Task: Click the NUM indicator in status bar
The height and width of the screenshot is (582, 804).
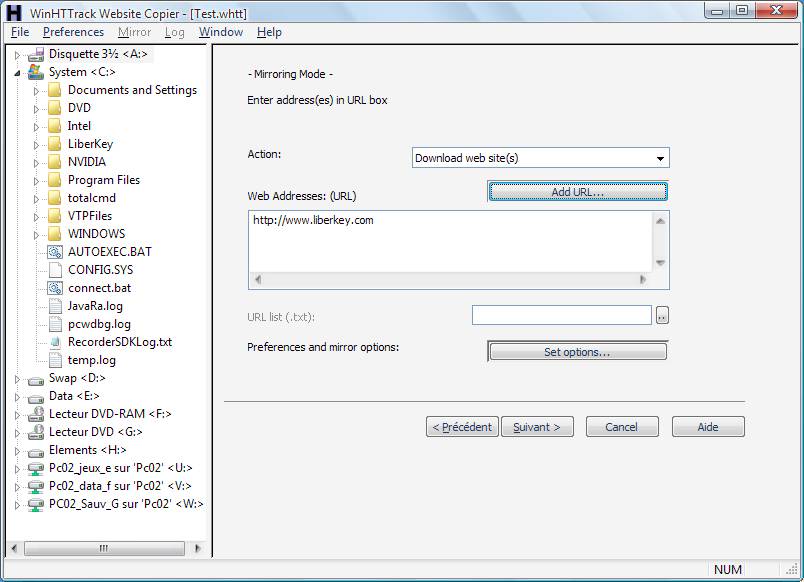Action: 728,569
